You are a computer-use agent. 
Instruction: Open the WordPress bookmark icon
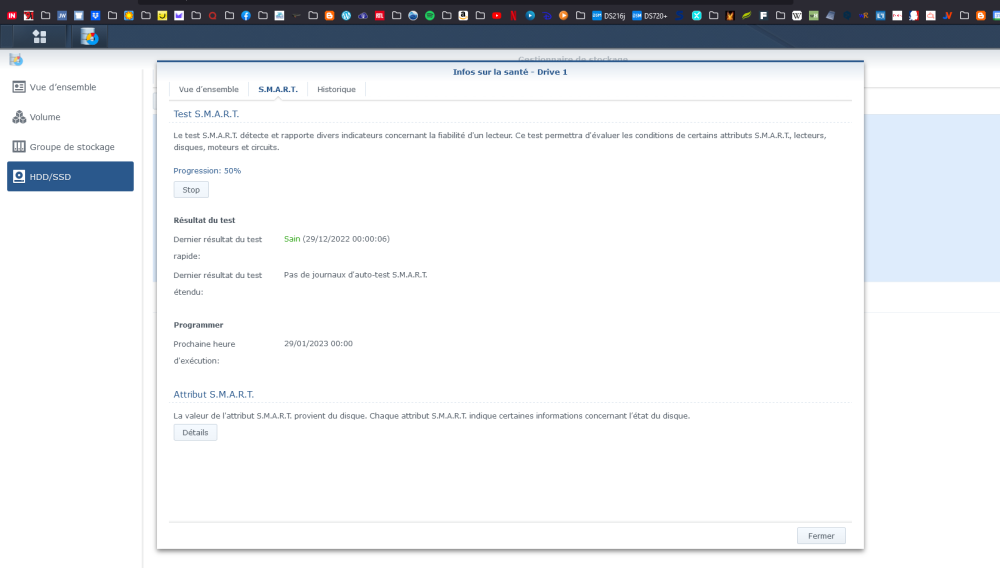coord(346,16)
